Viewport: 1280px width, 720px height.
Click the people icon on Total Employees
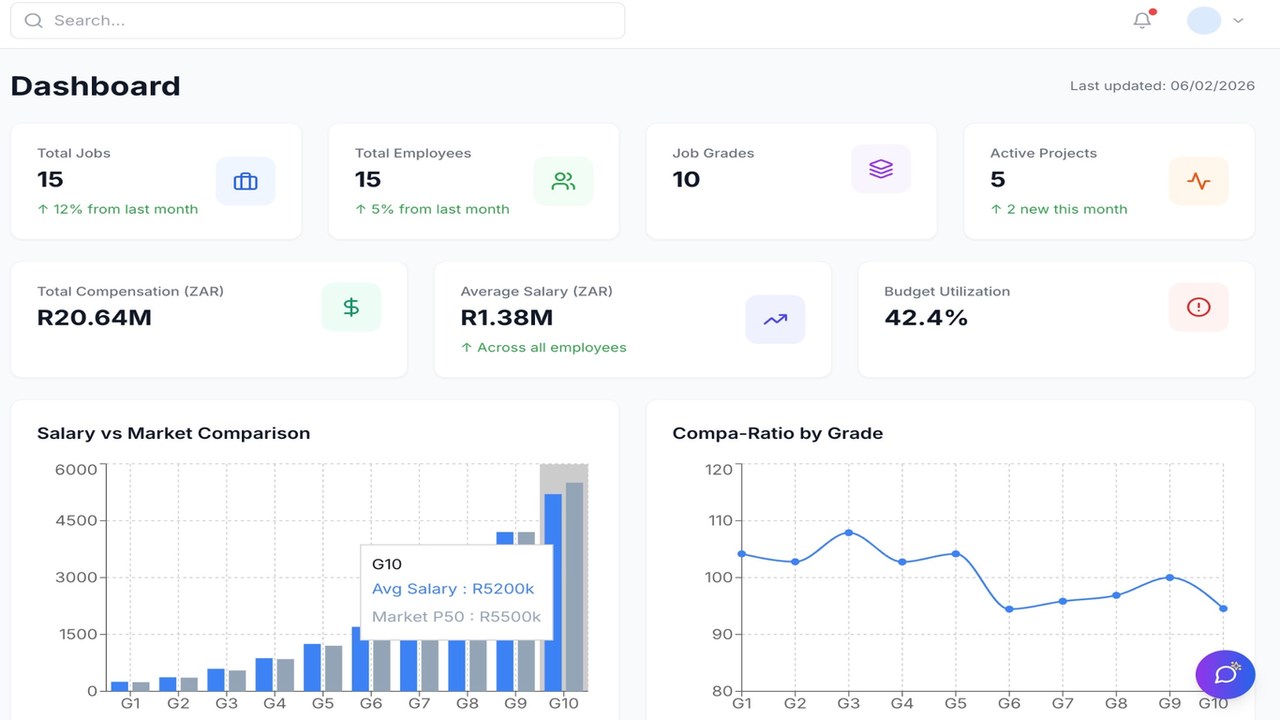[x=563, y=181]
